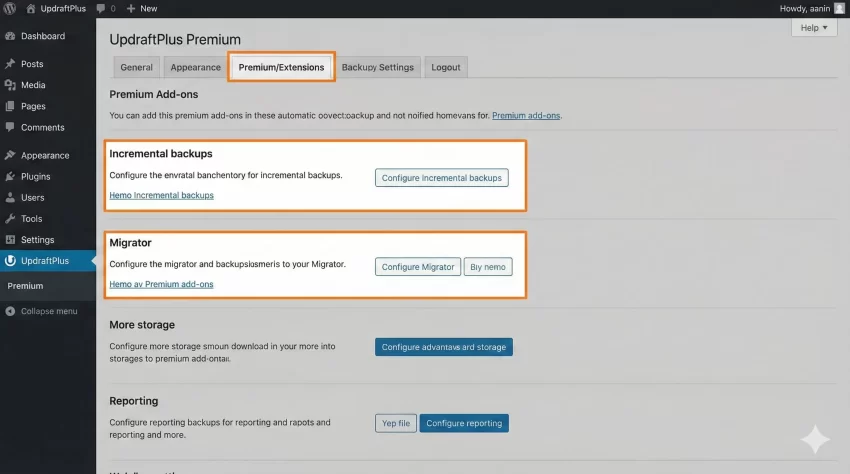Click the Appearance brush icon in sidebar
This screenshot has height=474, width=850.
[10, 155]
